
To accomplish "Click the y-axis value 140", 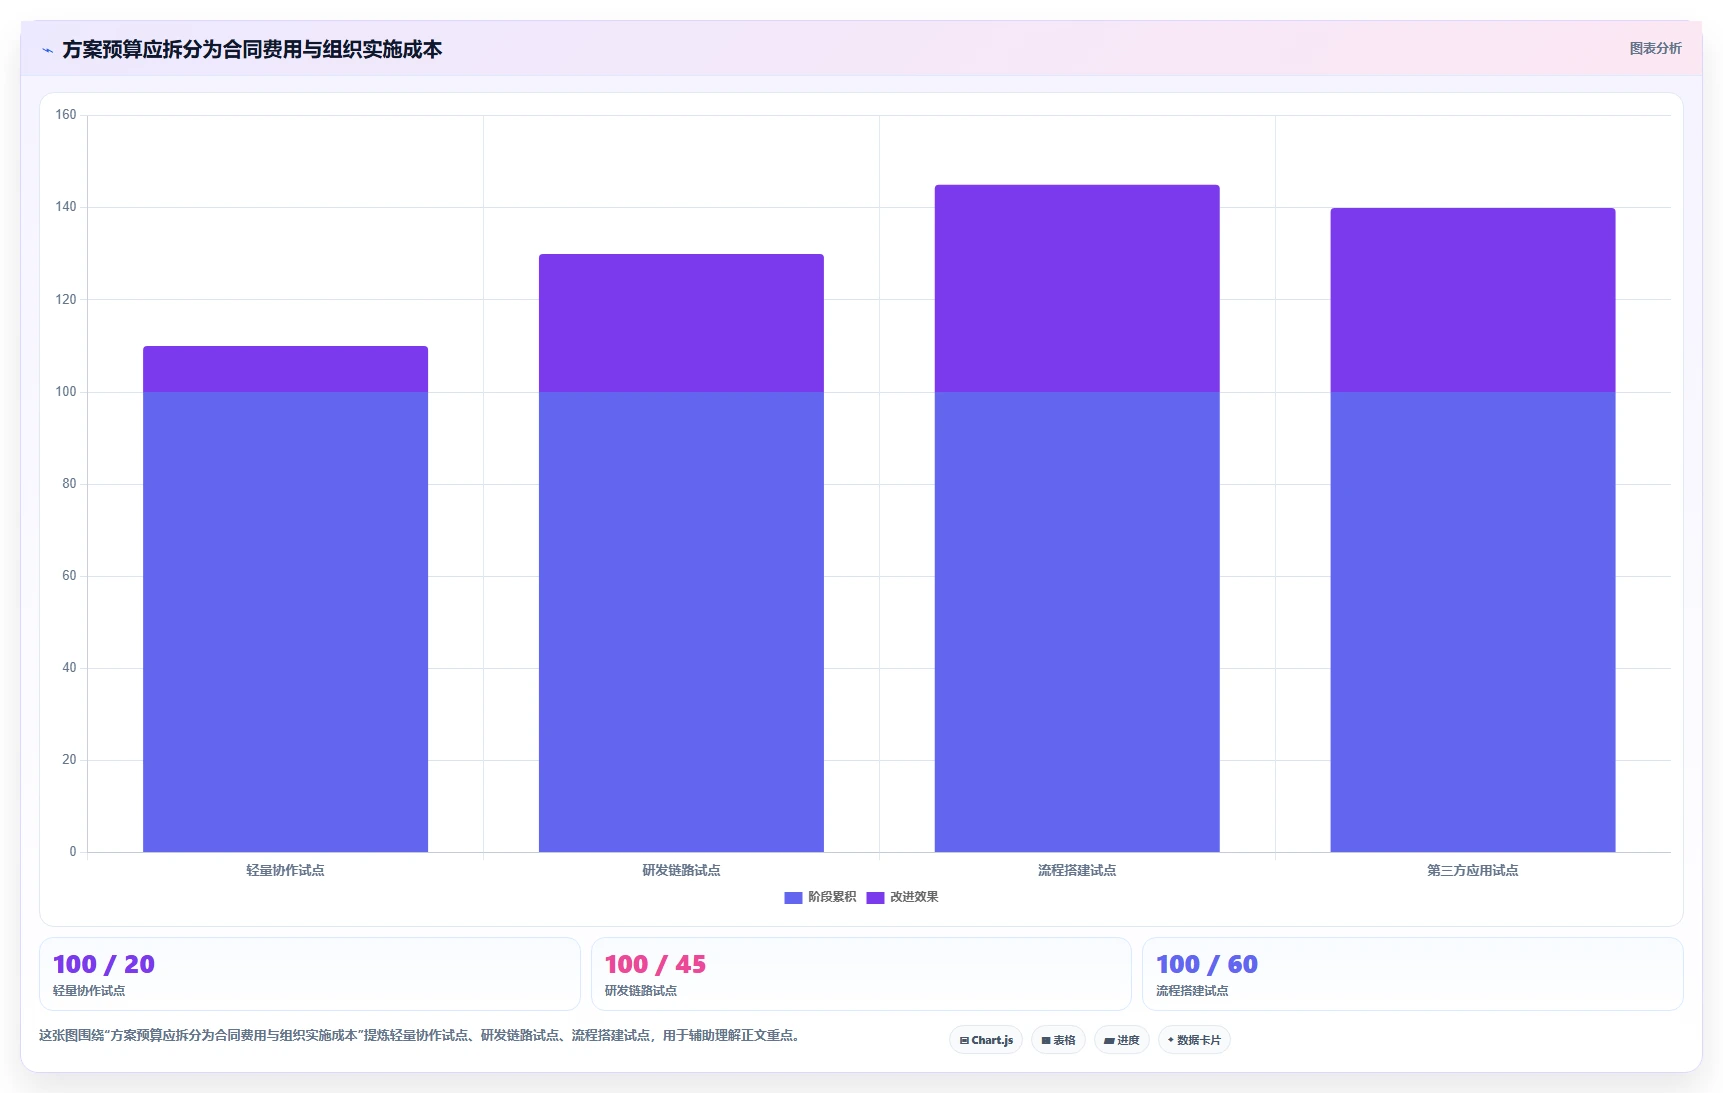I will coord(66,207).
